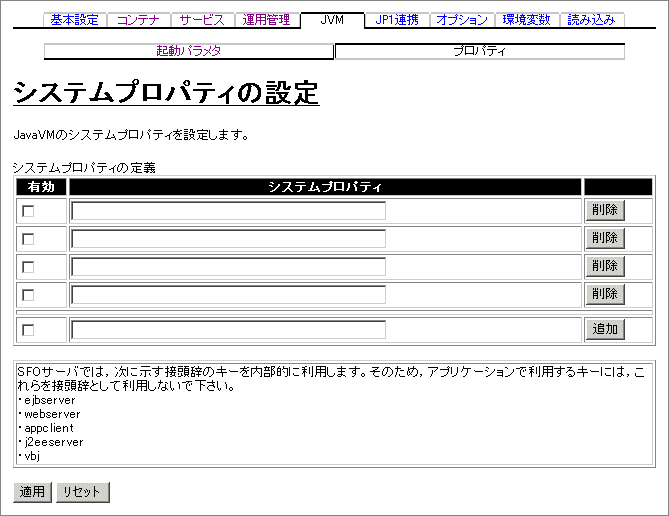The width and height of the screenshot is (669, 516).
Task: Click the vbj prefix text
Action: pyautogui.click(x=32, y=456)
